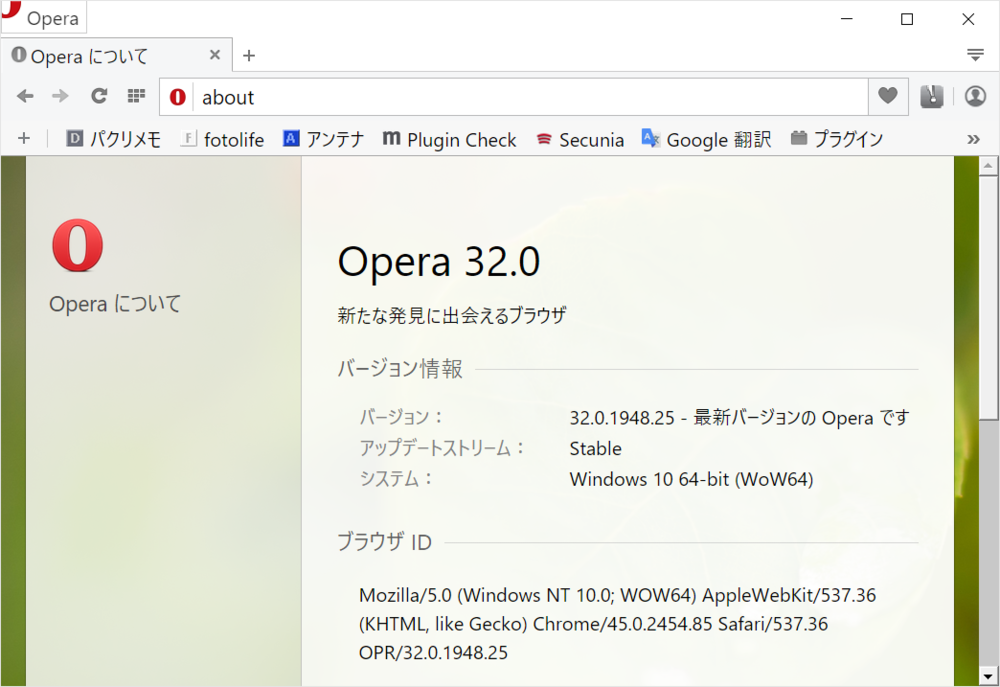Open a new tab with the plus button
Image resolution: width=1000 pixels, height=687 pixels.
(x=248, y=55)
